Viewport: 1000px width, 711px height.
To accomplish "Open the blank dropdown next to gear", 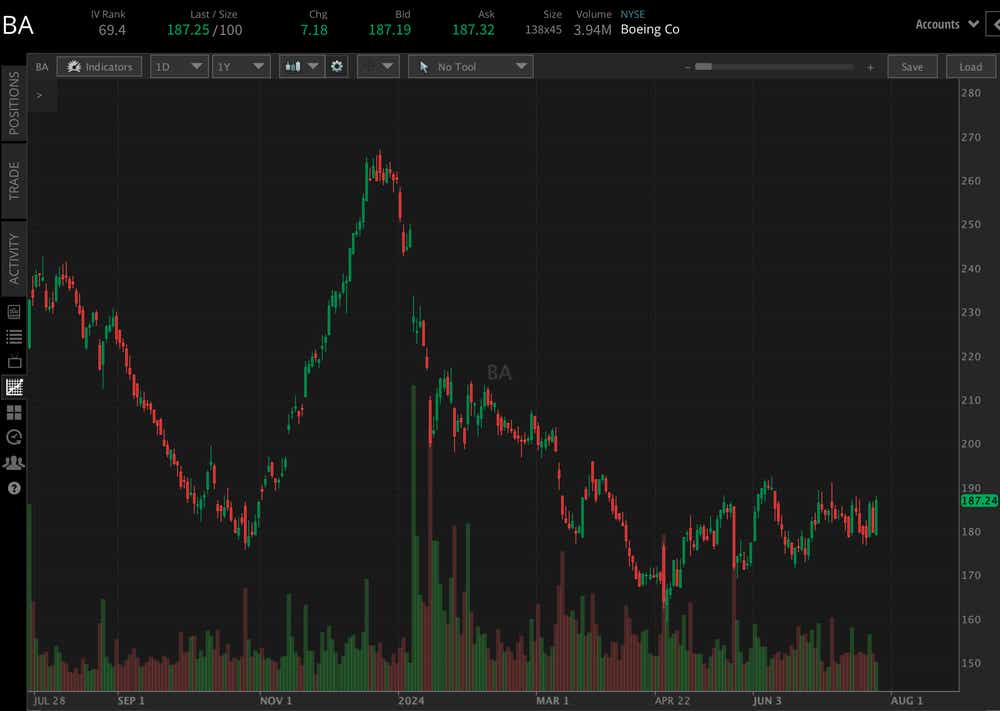I will (x=378, y=66).
